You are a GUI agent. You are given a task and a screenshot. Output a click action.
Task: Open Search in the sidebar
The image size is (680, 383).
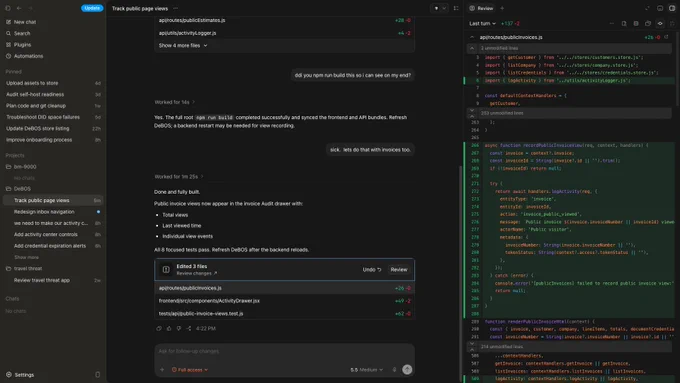tap(22, 33)
